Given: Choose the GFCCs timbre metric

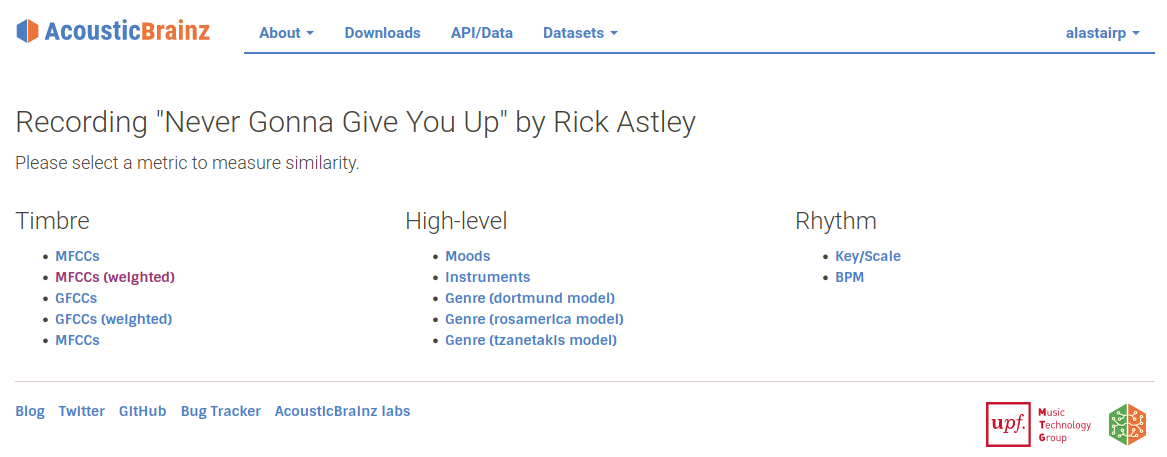Looking at the screenshot, I should [76, 298].
